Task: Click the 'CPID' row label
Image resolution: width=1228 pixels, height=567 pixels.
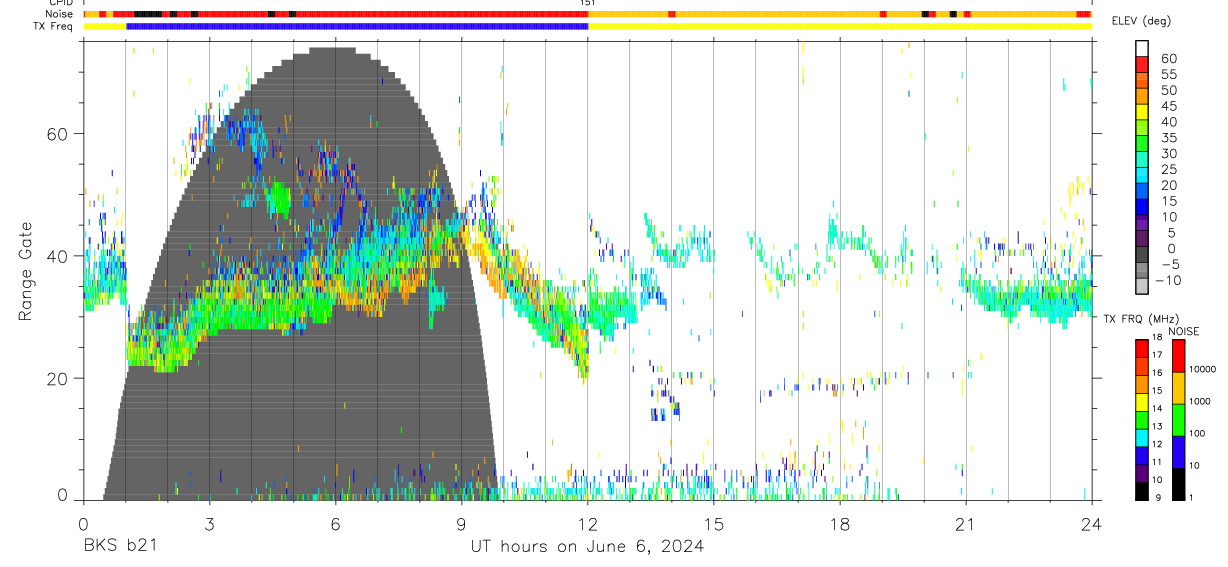Action: click(60, 3)
